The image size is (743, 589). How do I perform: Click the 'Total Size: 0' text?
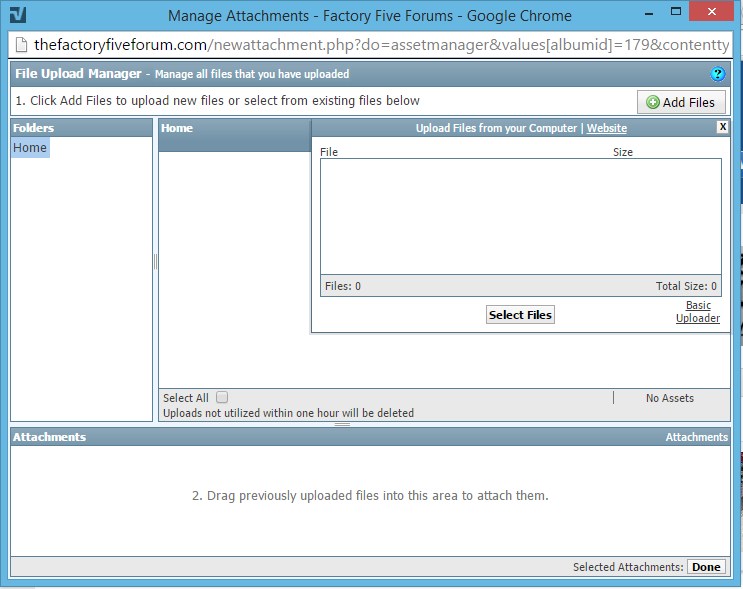tap(686, 286)
